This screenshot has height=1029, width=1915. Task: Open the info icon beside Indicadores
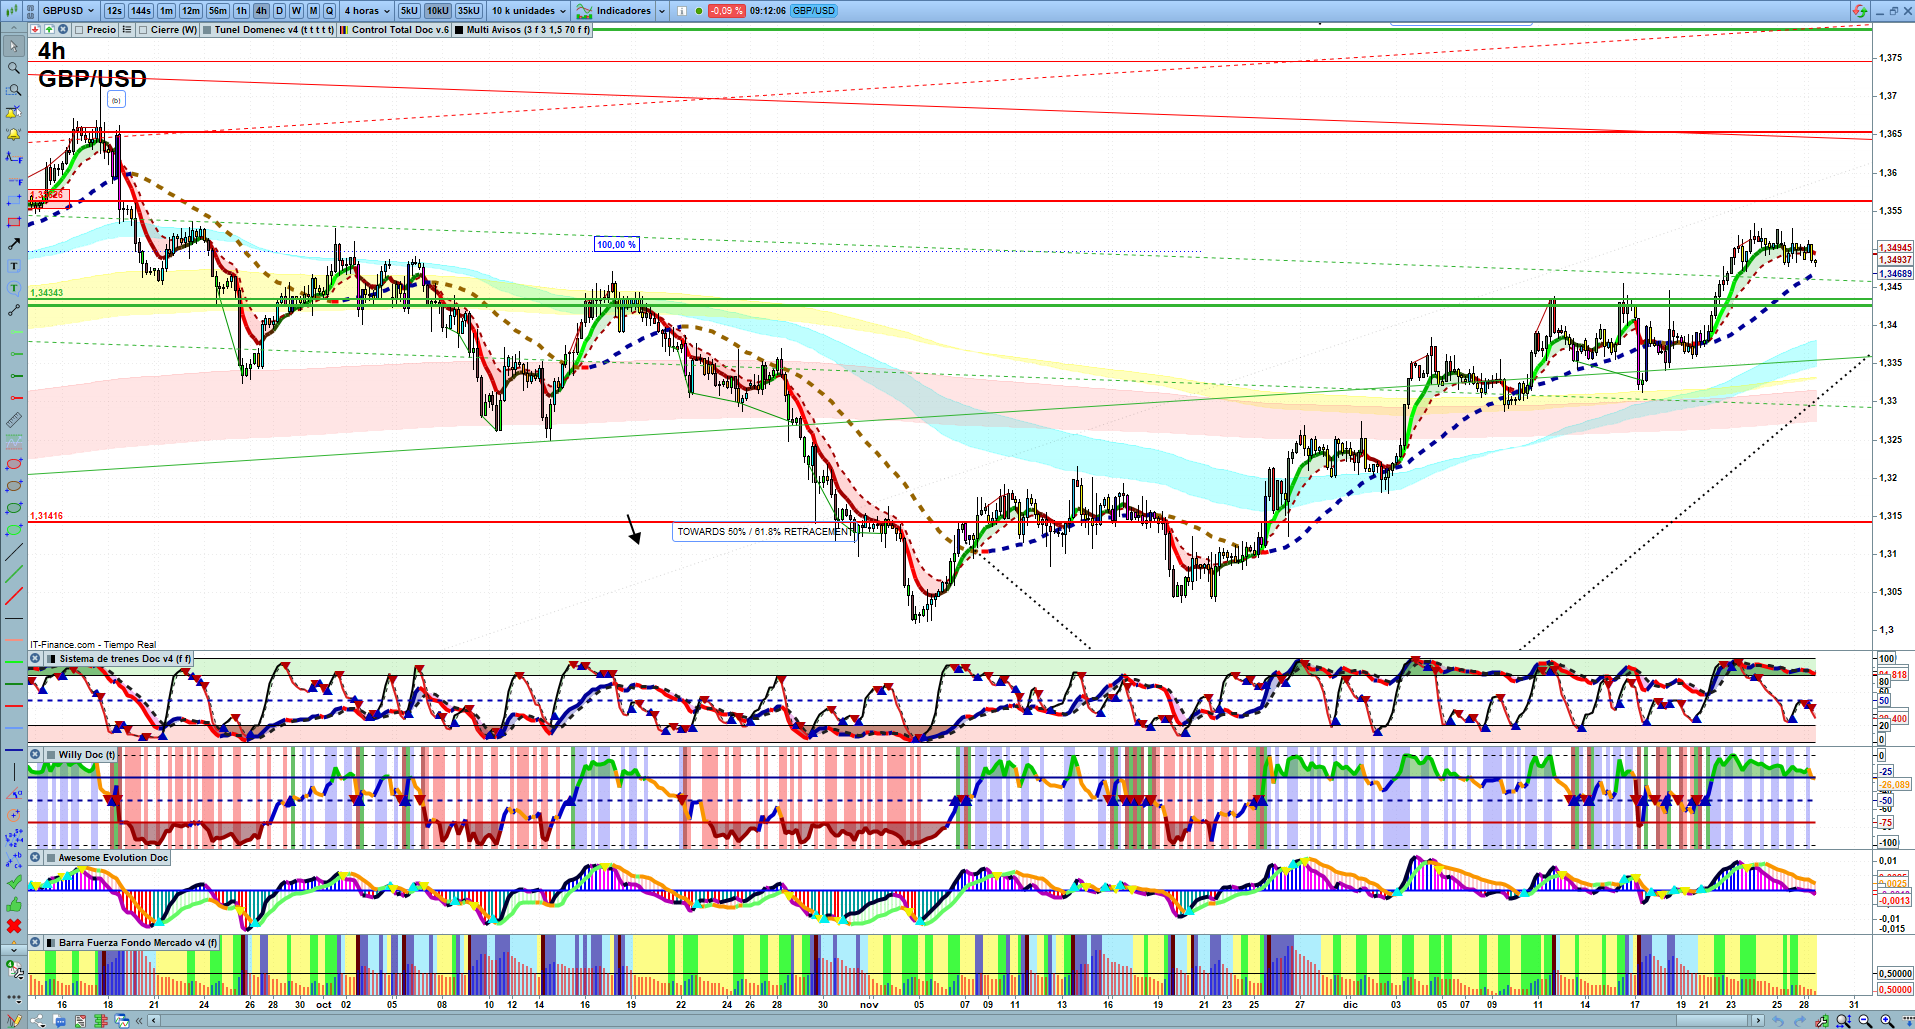(682, 11)
